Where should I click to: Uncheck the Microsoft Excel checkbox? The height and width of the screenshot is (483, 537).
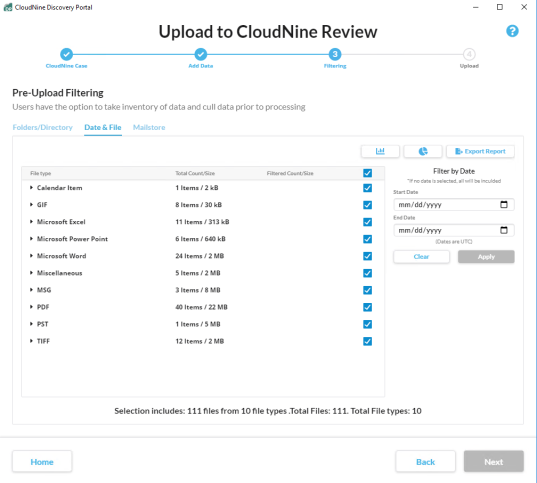coord(367,222)
